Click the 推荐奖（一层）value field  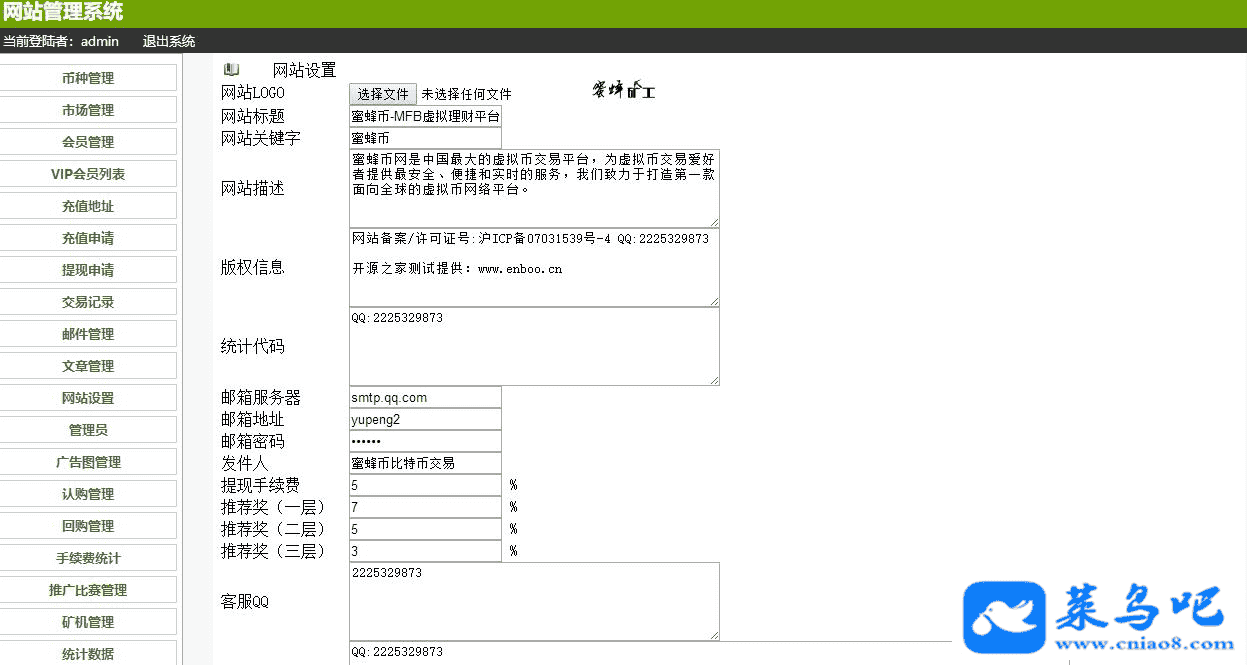[425, 507]
